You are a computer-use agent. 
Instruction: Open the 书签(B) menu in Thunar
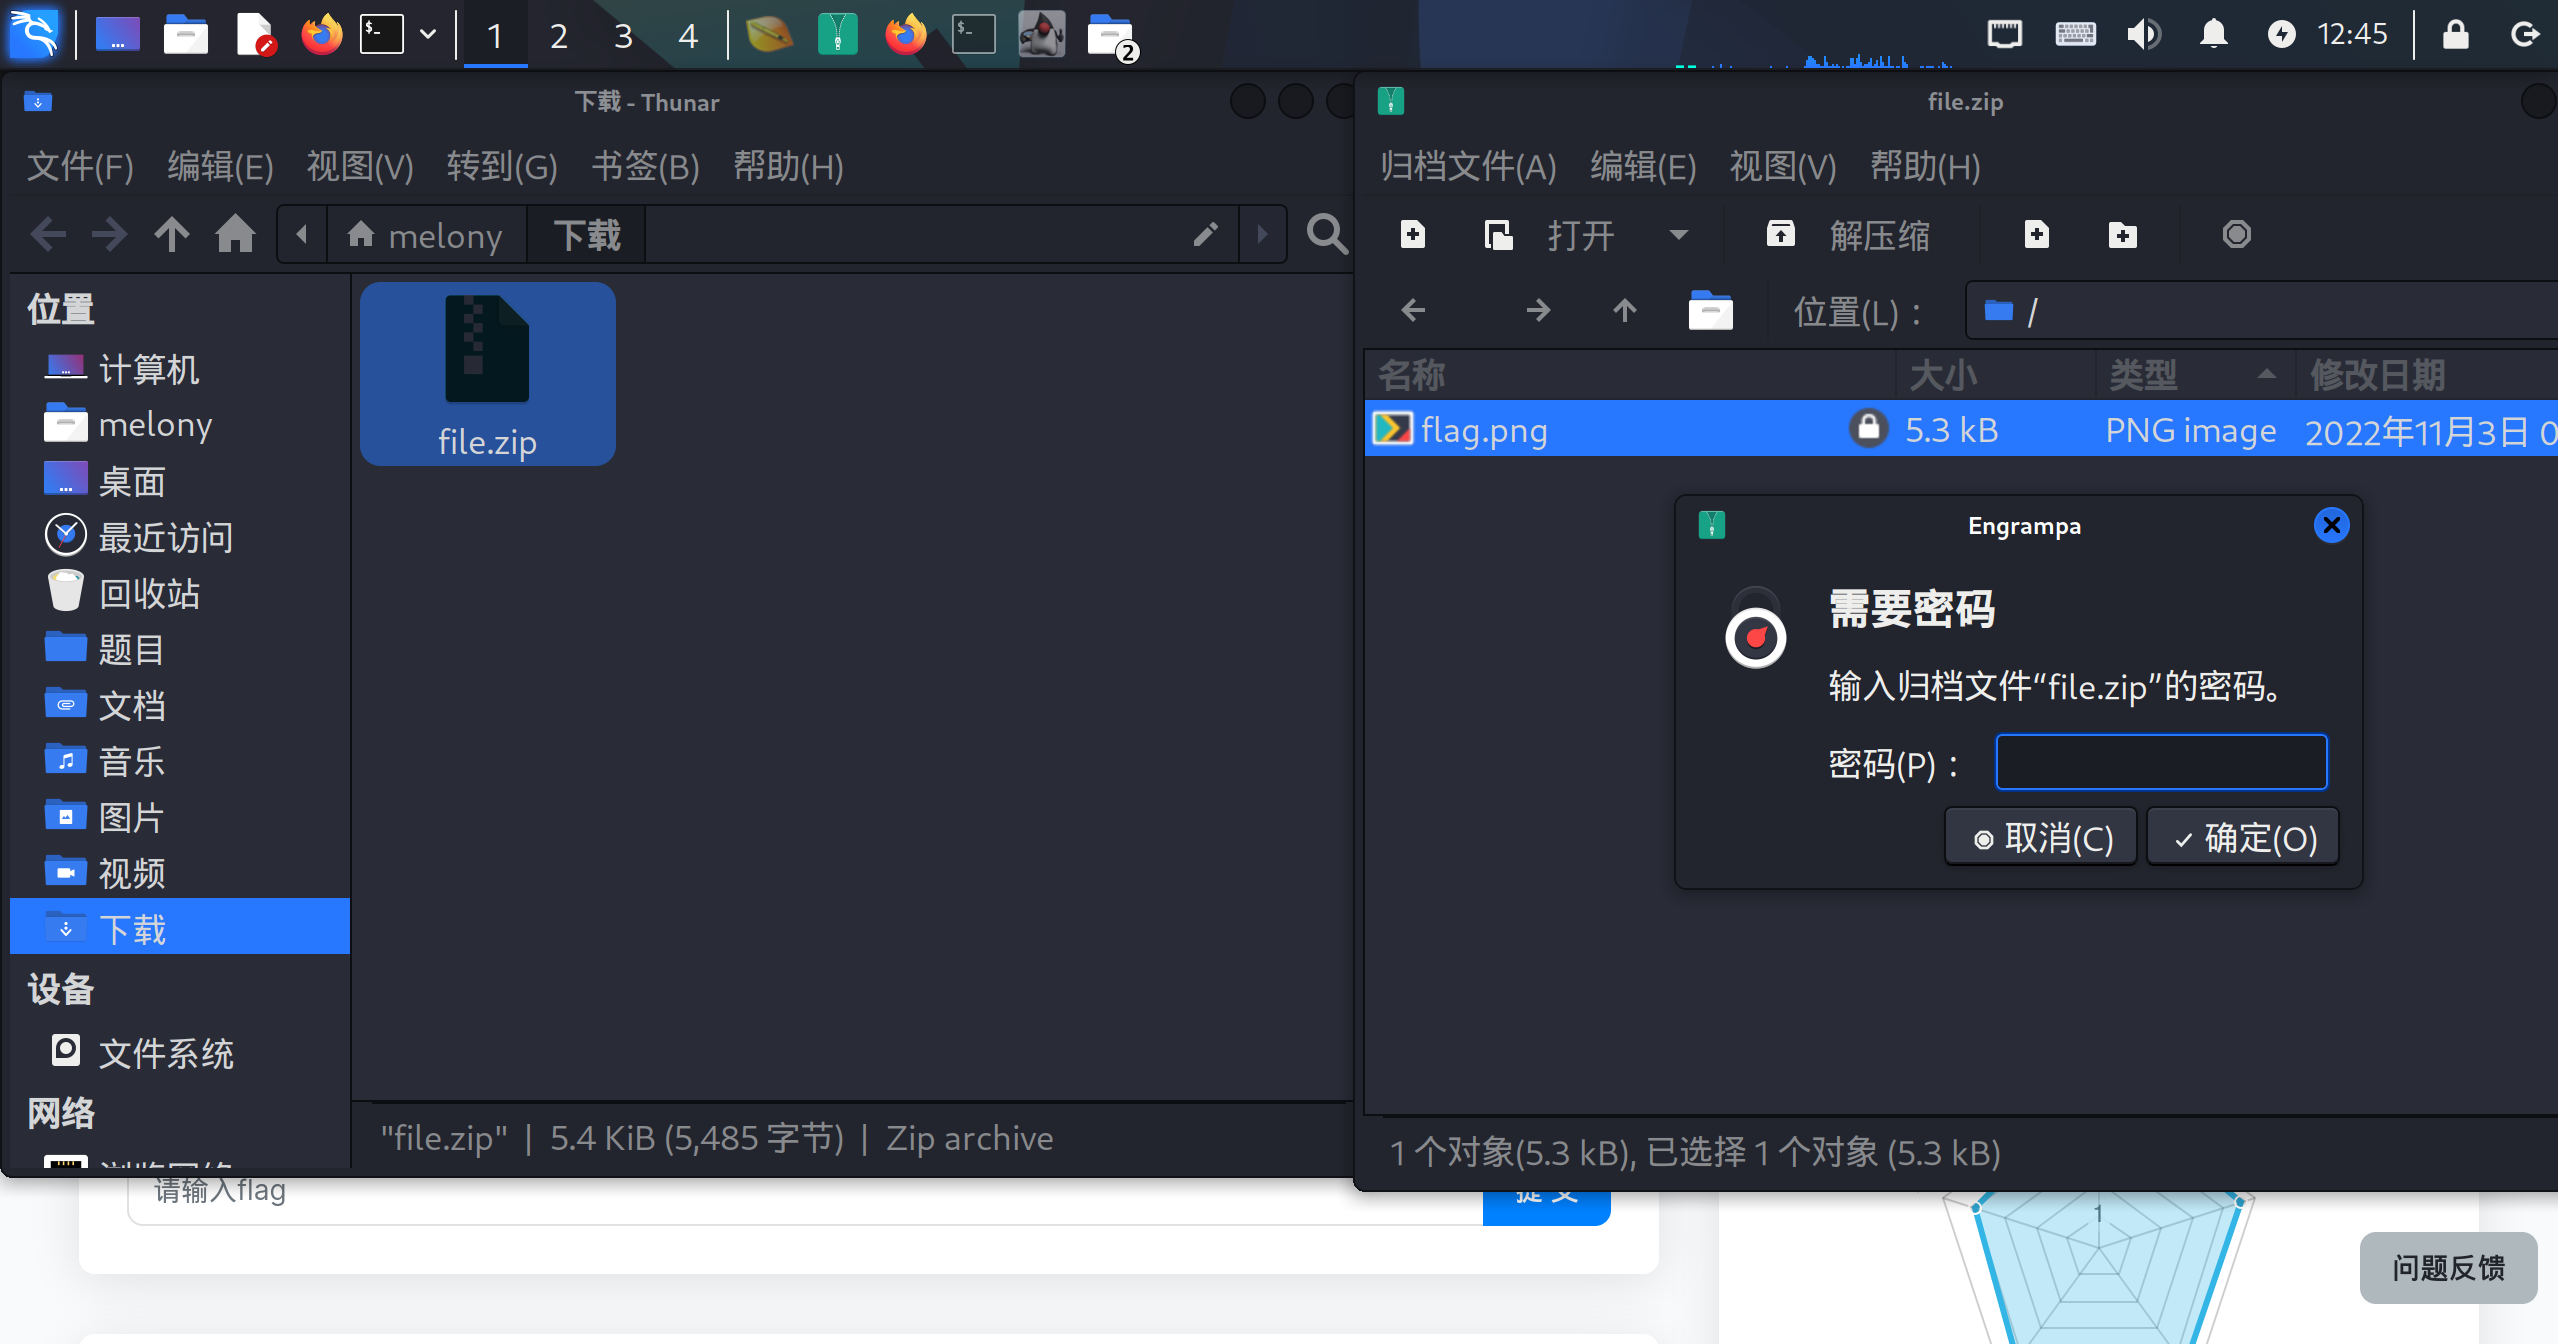645,166
